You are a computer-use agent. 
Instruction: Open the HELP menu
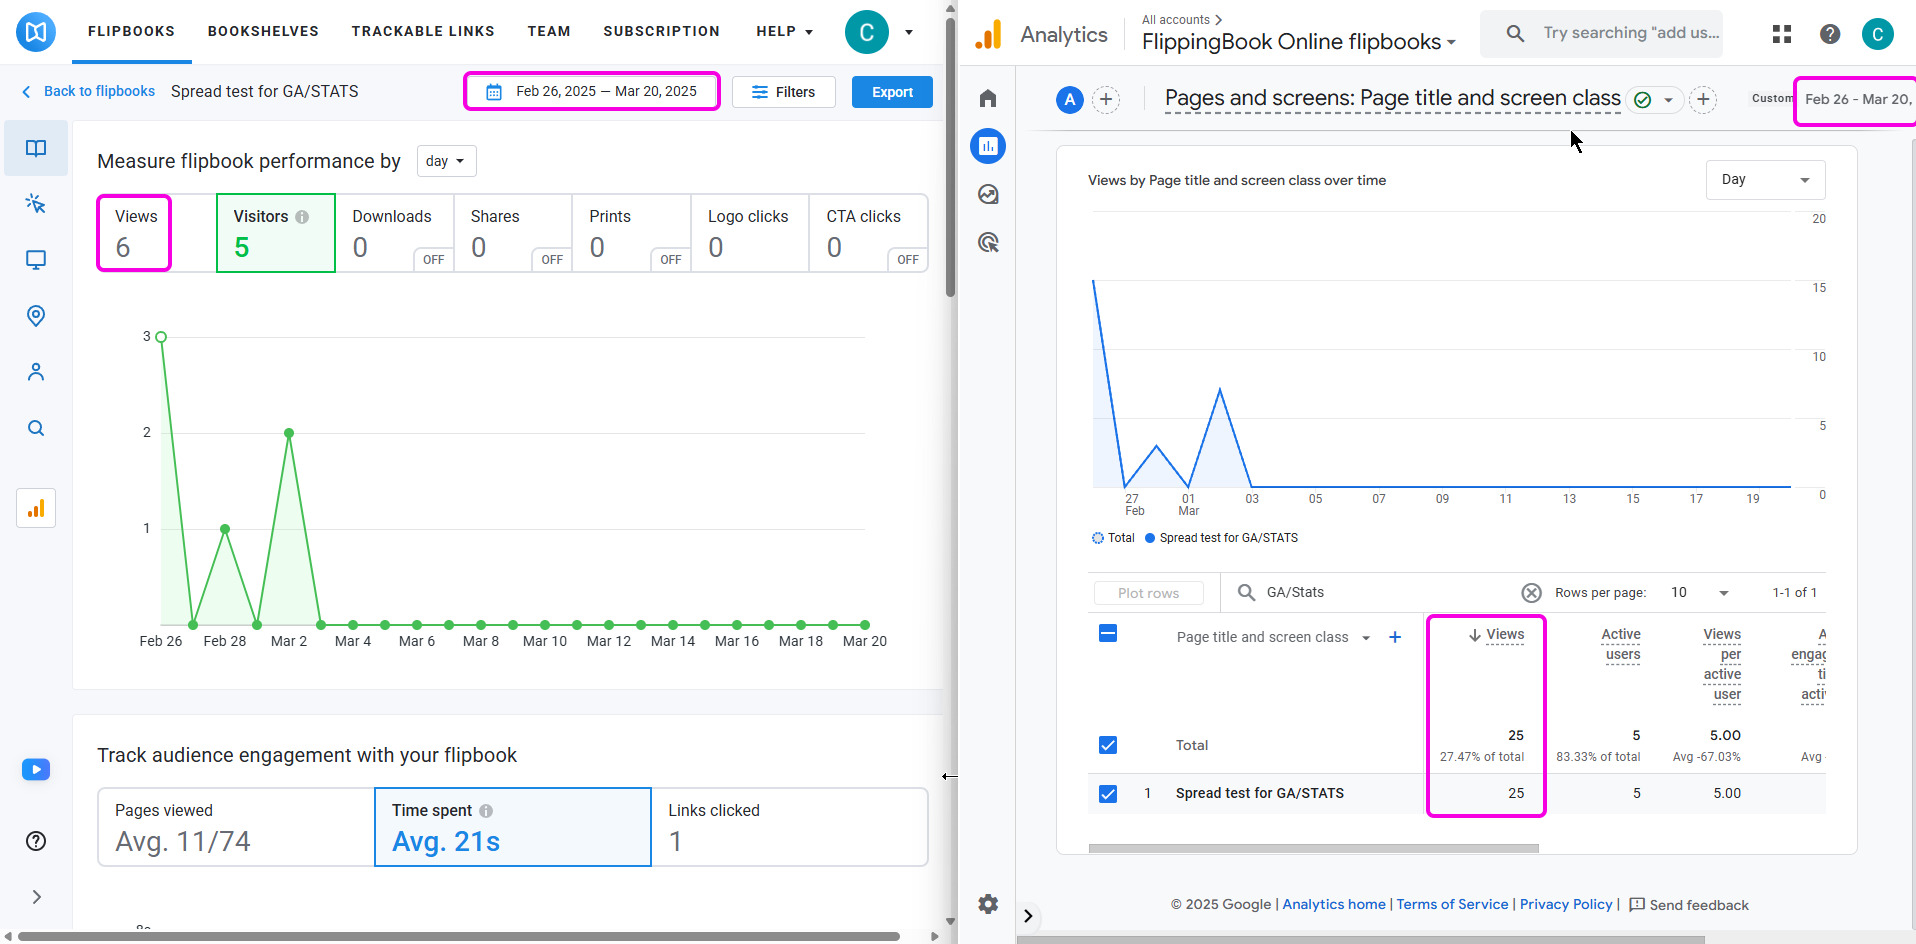(x=785, y=31)
